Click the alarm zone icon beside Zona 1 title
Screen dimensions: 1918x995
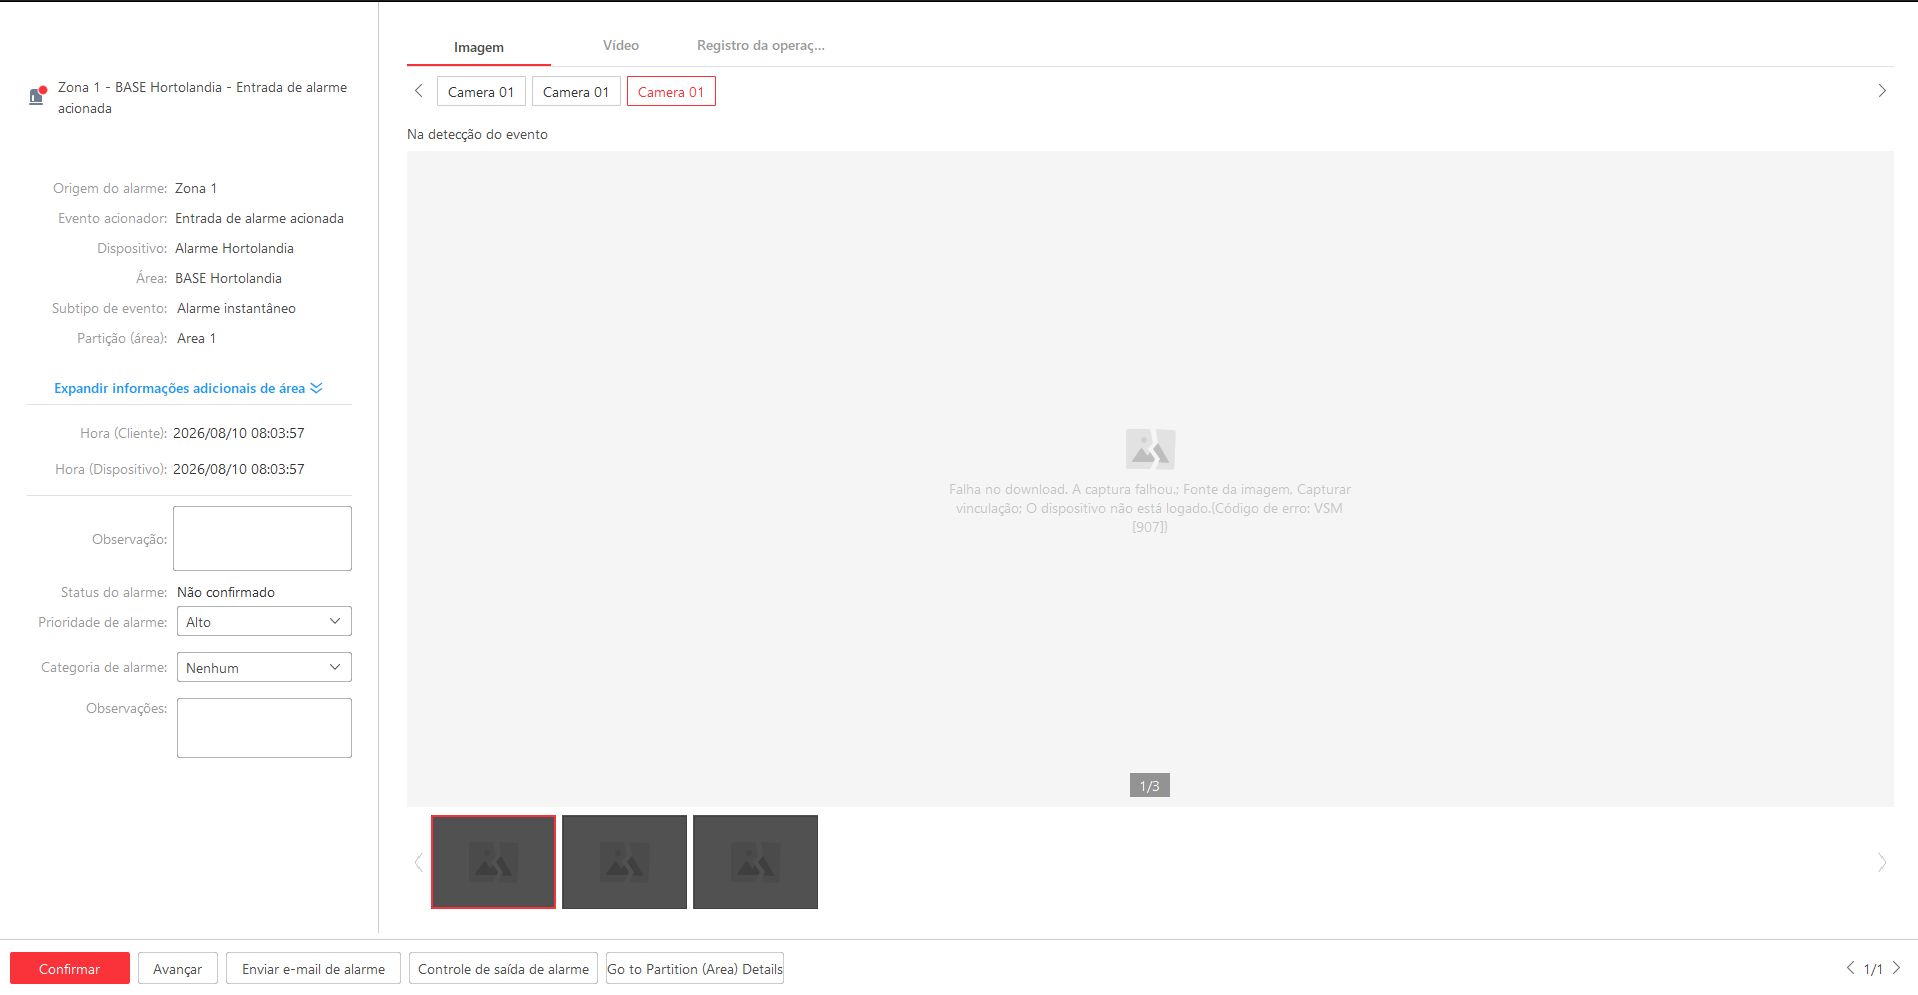coord(38,96)
